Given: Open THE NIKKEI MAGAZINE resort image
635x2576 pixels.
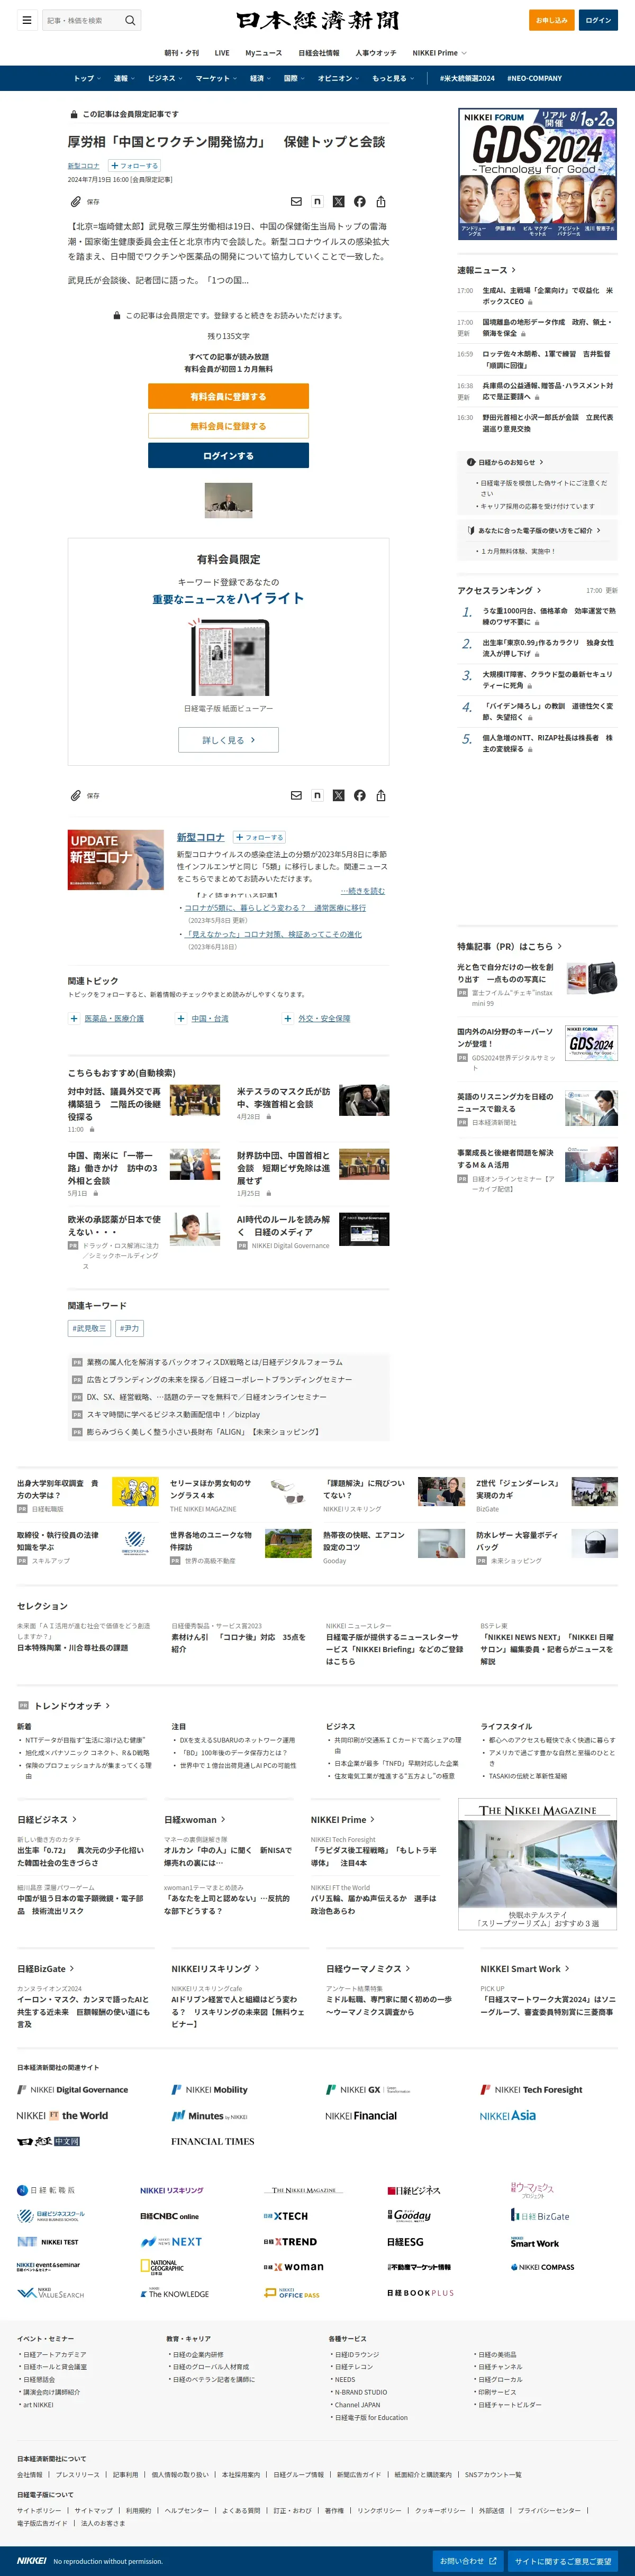Looking at the screenshot, I should pyautogui.click(x=538, y=1865).
